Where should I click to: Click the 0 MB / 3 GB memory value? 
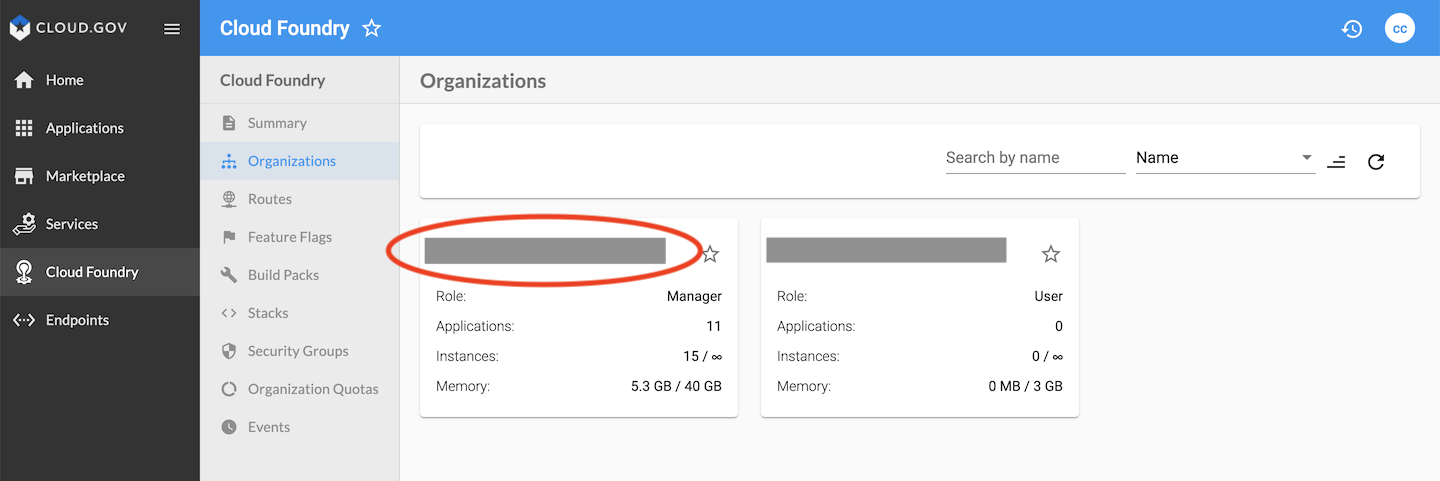coord(1025,386)
